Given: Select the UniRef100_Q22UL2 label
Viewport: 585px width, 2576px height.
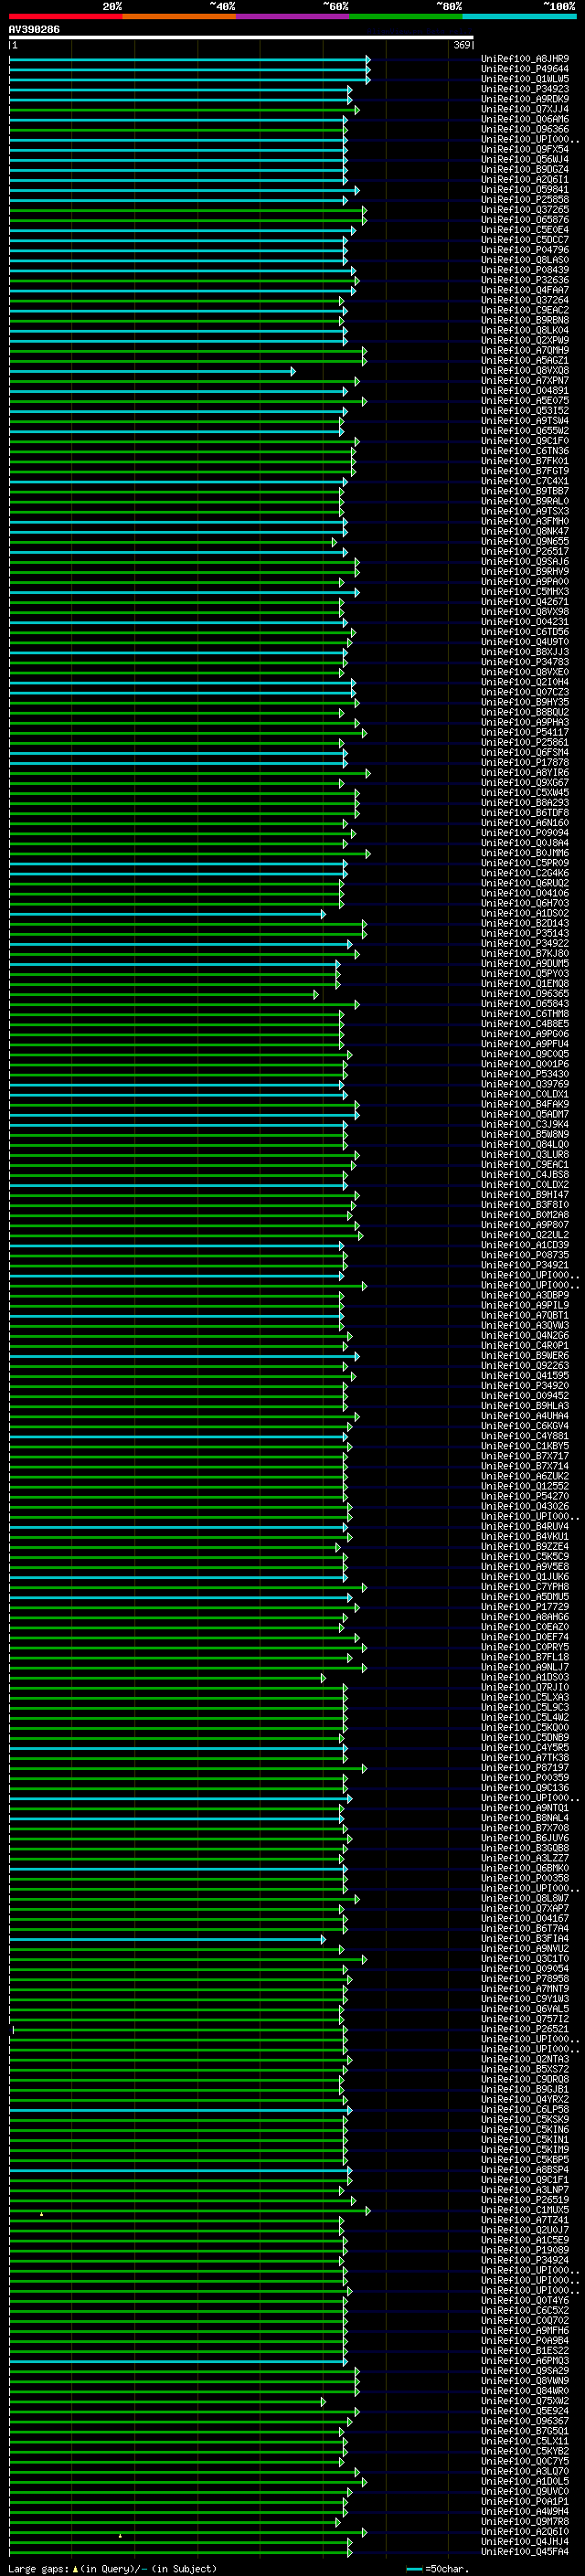Looking at the screenshot, I should (x=525, y=1235).
